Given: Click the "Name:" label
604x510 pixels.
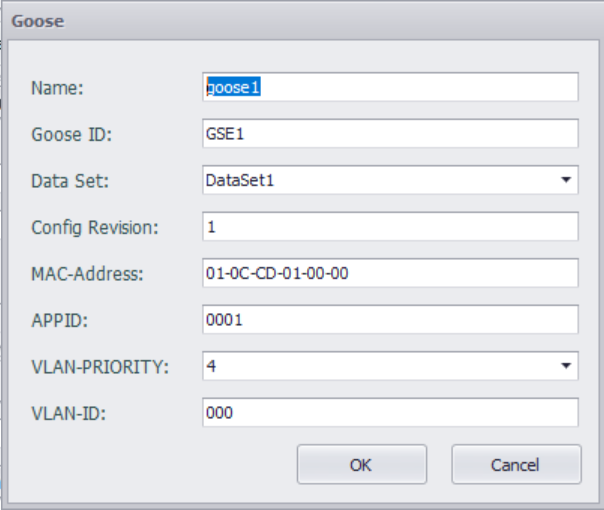Looking at the screenshot, I should pyautogui.click(x=58, y=88).
